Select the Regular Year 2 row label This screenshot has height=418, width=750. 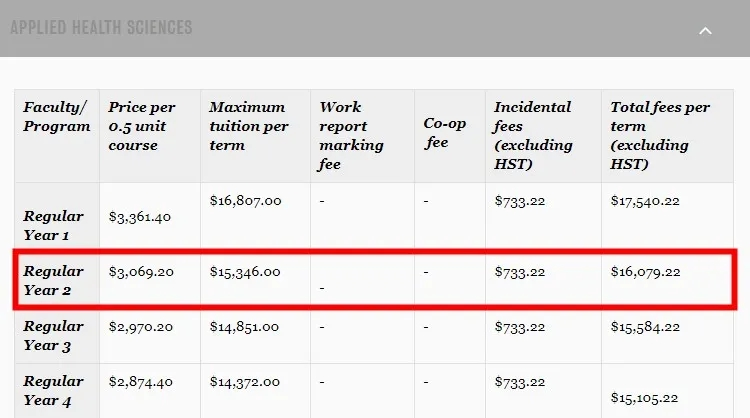[x=54, y=281]
